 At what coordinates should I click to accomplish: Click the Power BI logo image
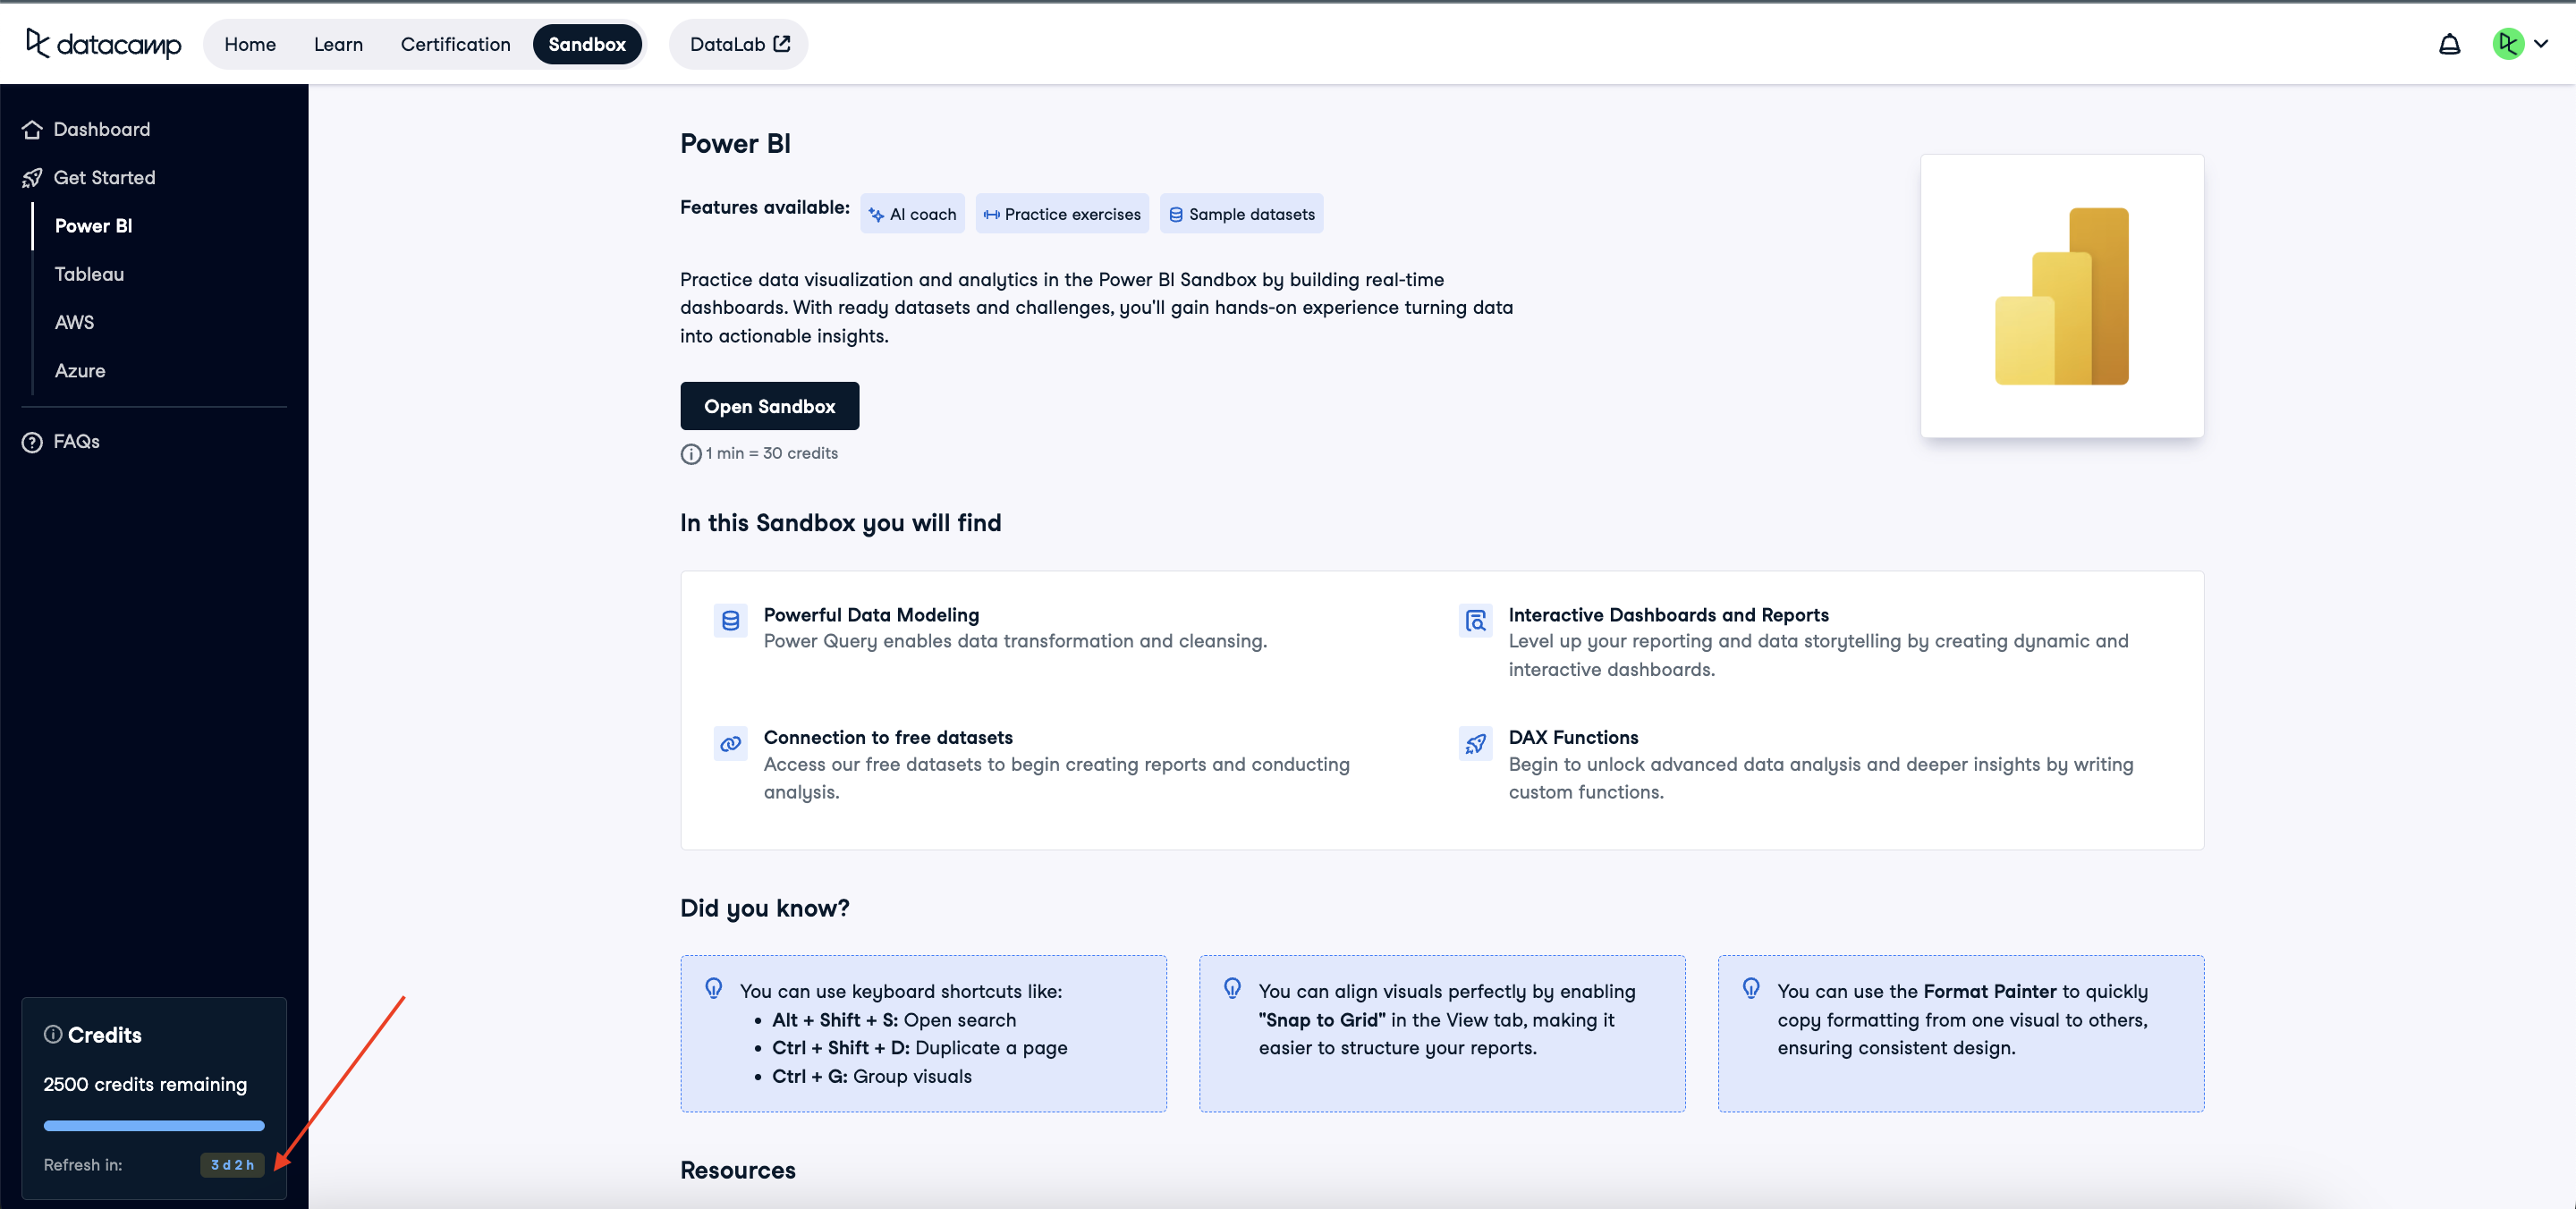tap(2062, 296)
